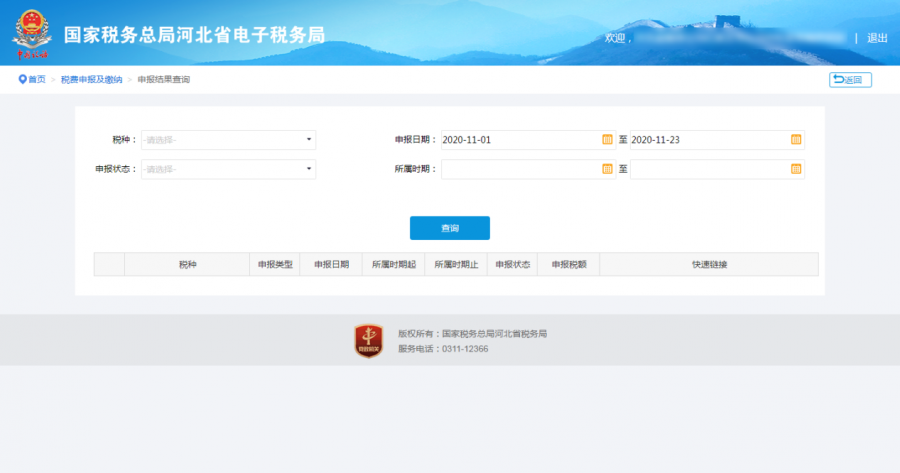
Task: Click the footer red shield badge icon
Action: pos(369,341)
